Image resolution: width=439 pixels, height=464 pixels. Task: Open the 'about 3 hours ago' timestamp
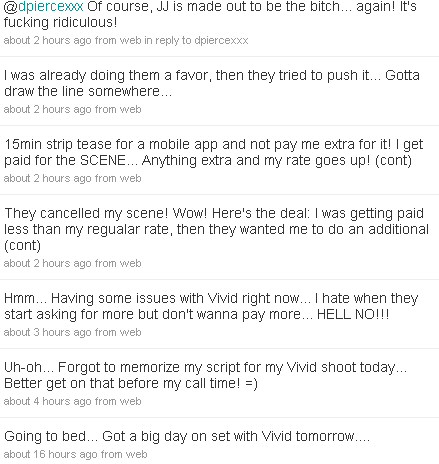47,332
